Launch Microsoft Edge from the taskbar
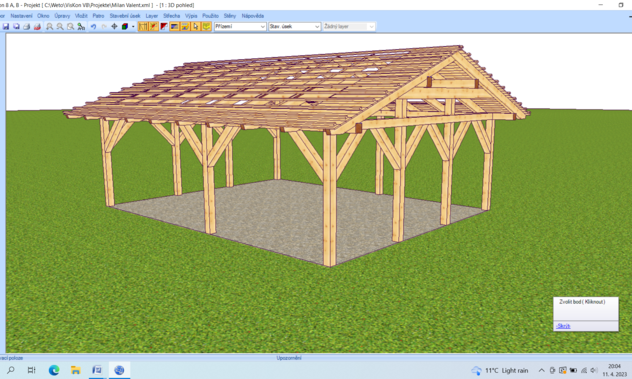Viewport: 632px width, 379px height. click(54, 370)
